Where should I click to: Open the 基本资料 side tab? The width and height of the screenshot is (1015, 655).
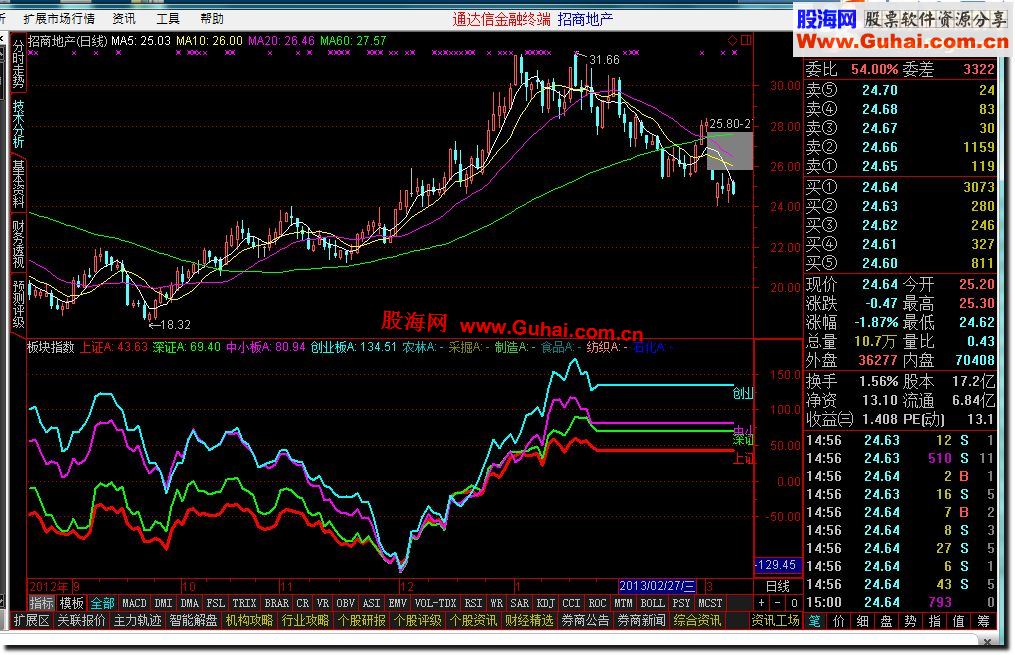18,184
